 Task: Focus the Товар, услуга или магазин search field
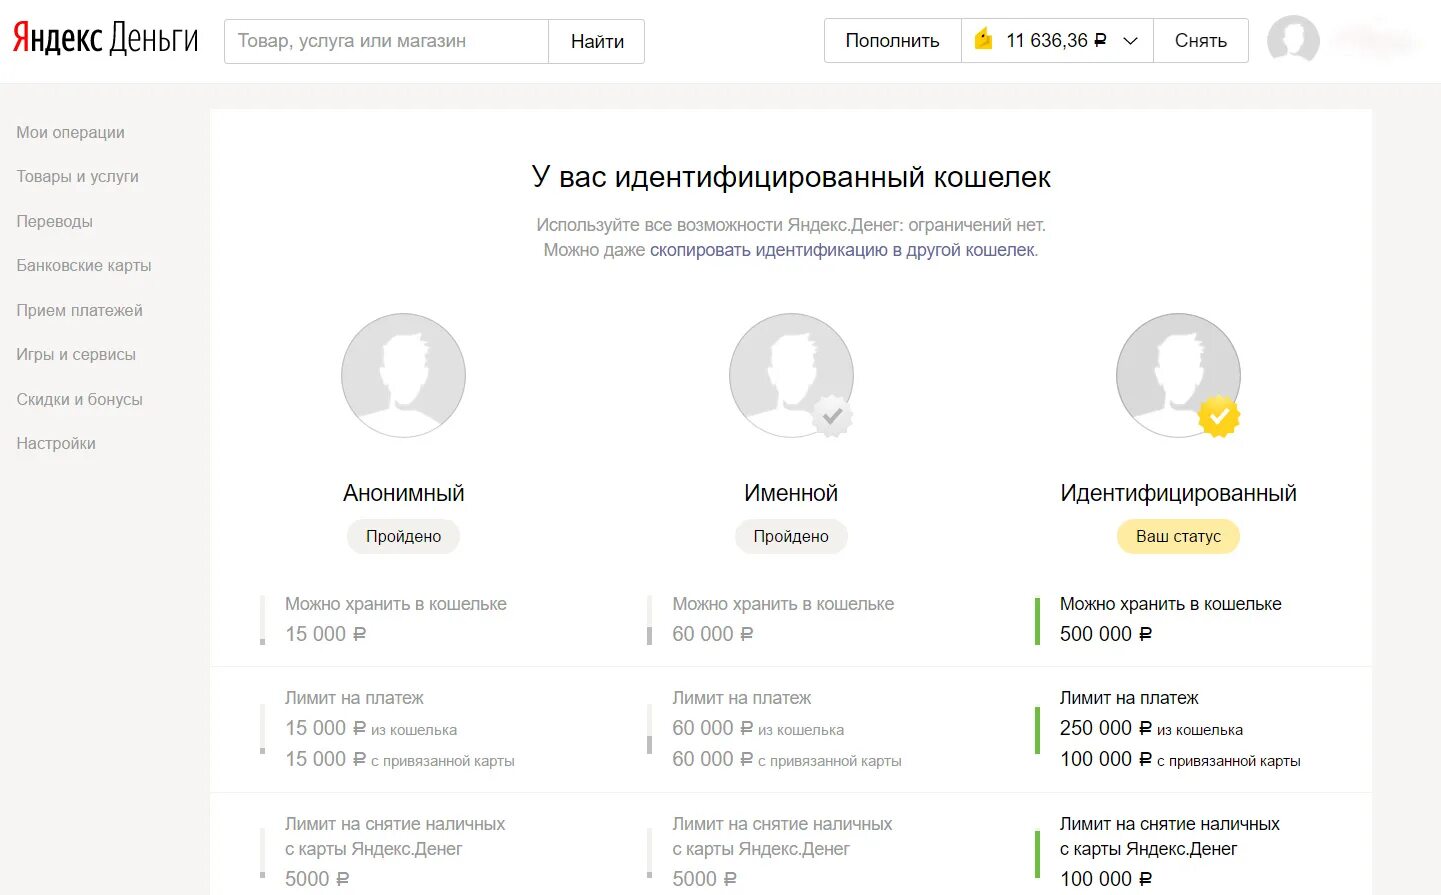click(x=386, y=41)
